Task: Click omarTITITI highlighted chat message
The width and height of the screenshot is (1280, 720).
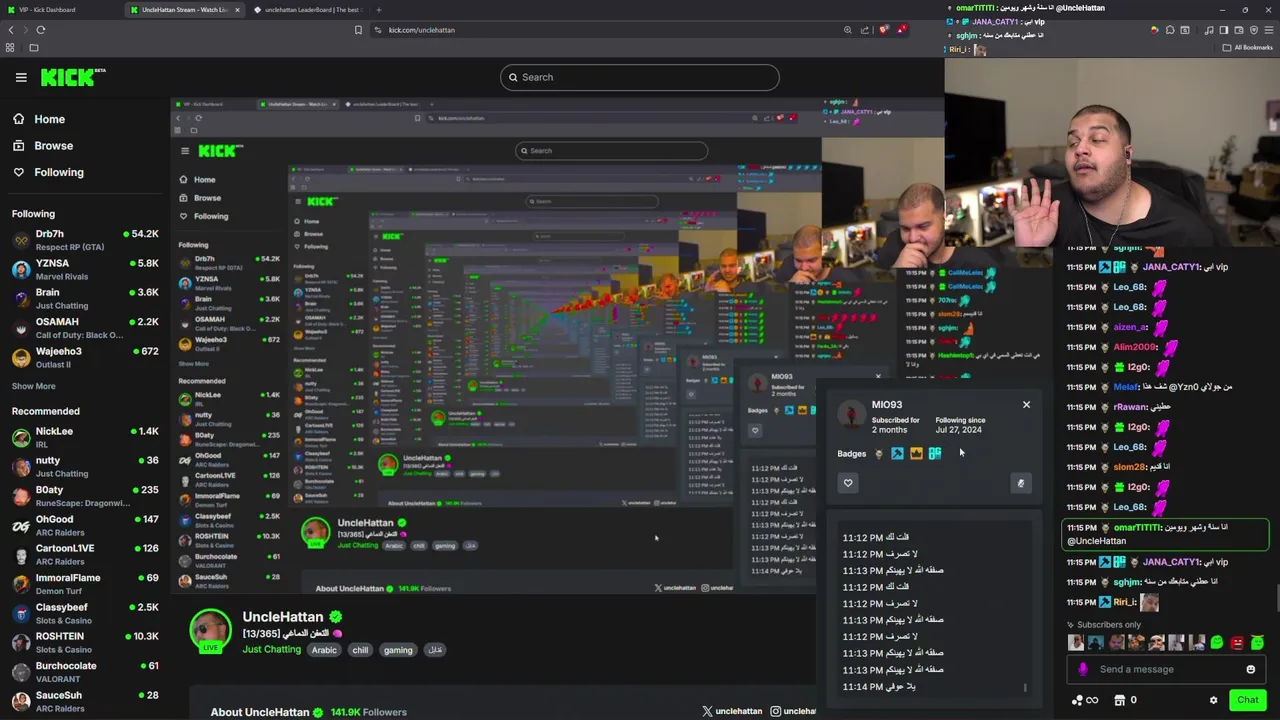Action: pos(1166,534)
